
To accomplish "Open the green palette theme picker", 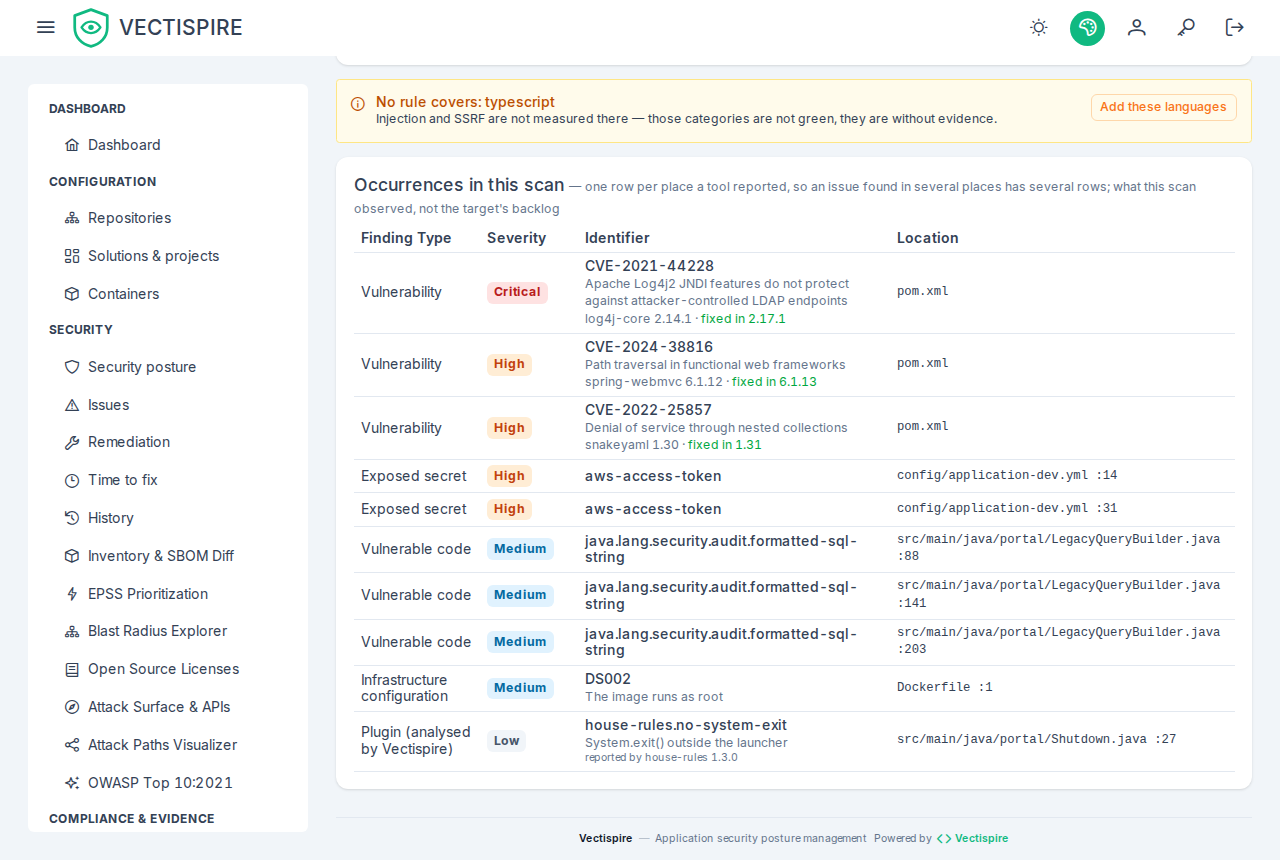I will click(x=1087, y=28).
